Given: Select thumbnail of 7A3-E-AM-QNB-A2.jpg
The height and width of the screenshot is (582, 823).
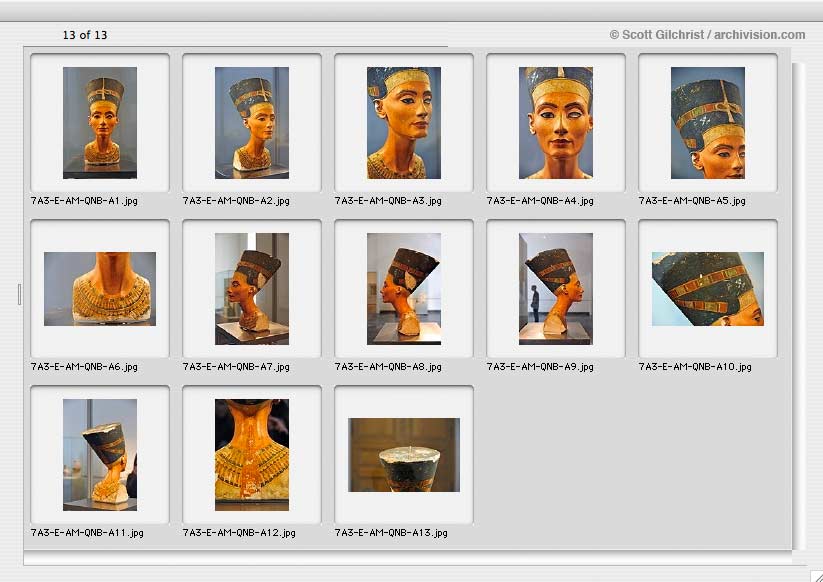Looking at the screenshot, I should point(251,123).
